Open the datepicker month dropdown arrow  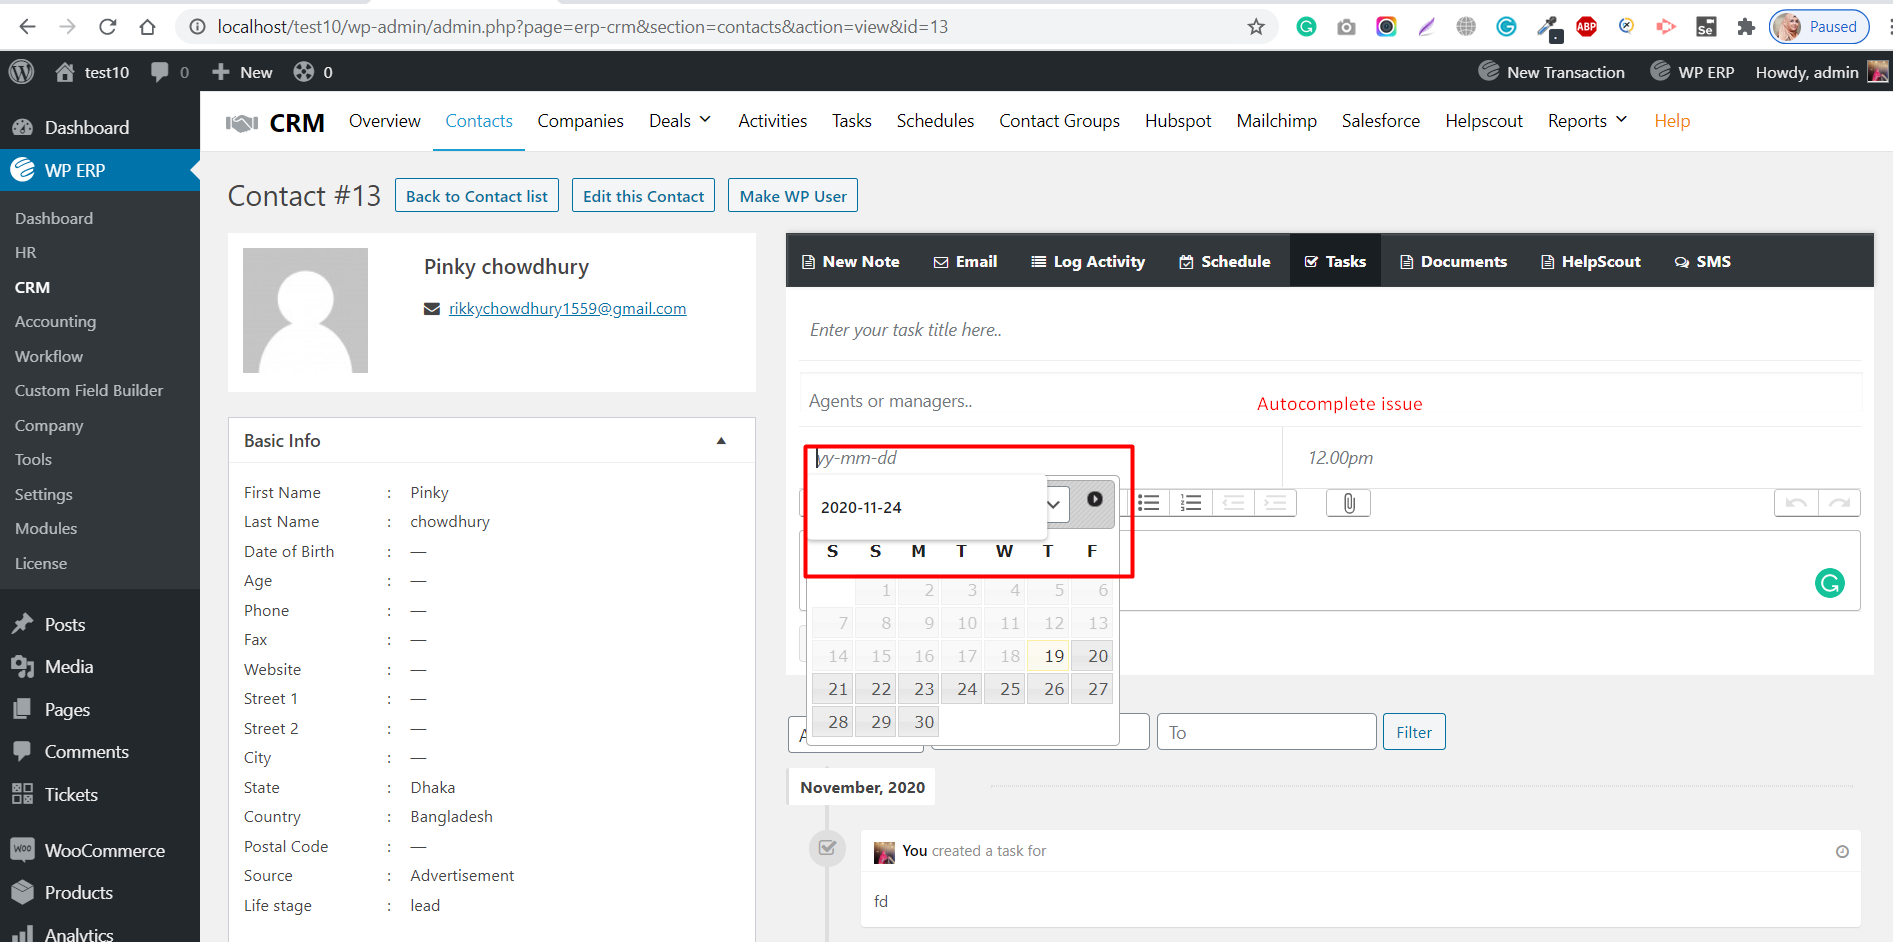coord(1054,504)
